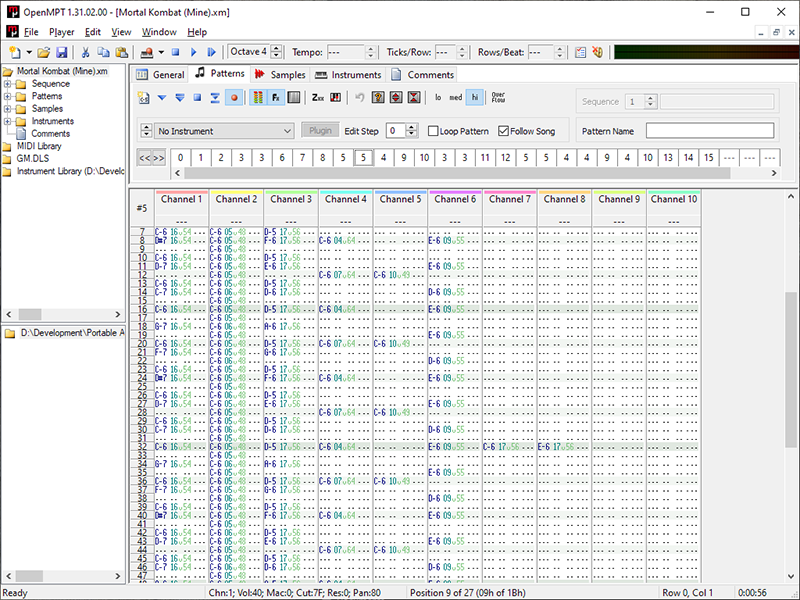The height and width of the screenshot is (600, 800).
Task: Click the Cut scissors icon
Action: 86,52
